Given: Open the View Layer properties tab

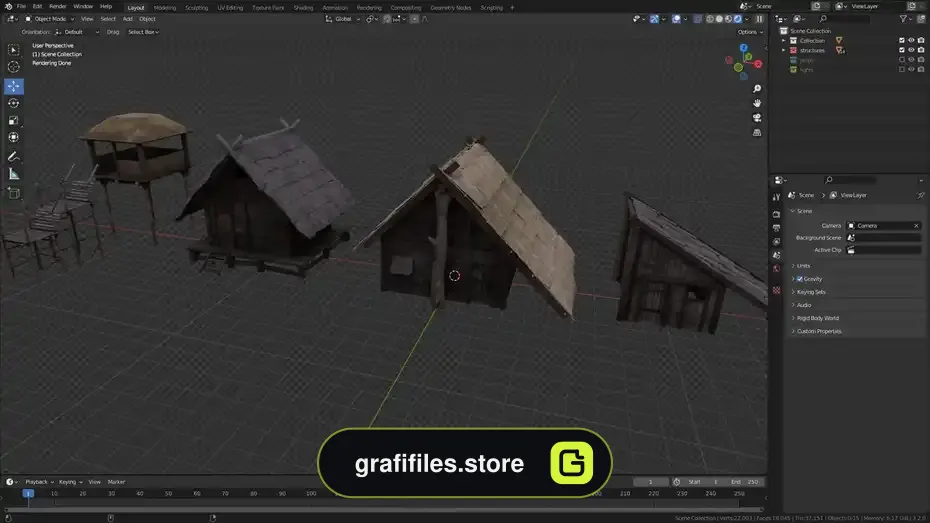Looking at the screenshot, I should [776, 242].
